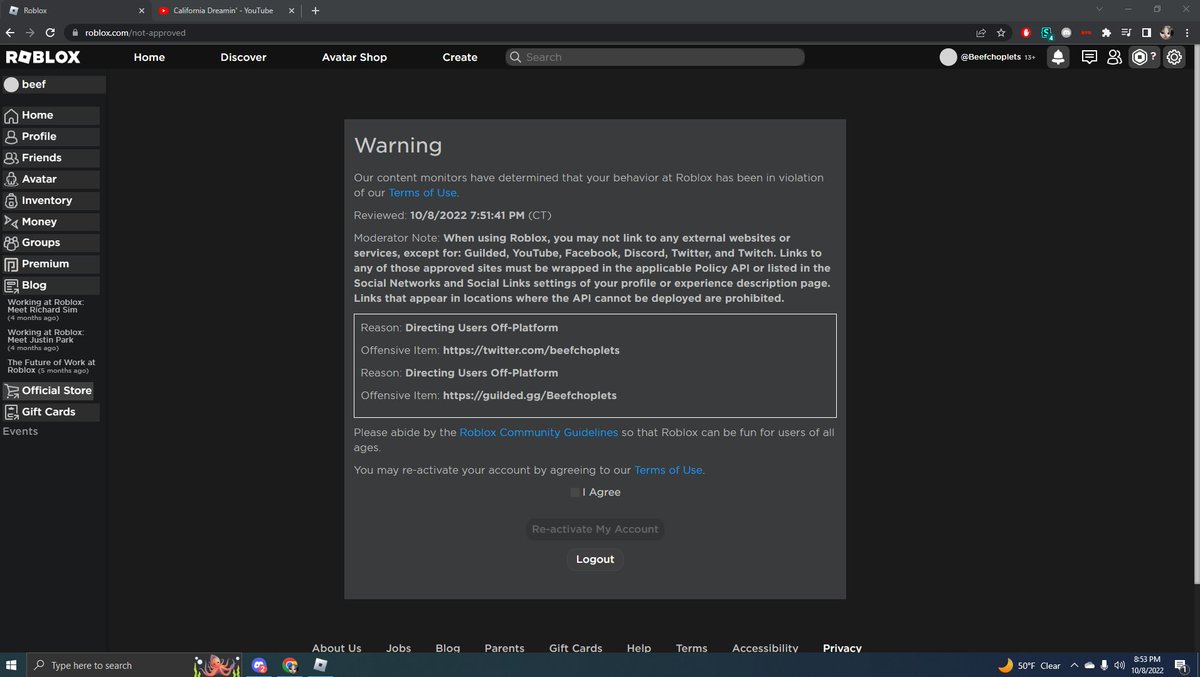Click the Logout button
This screenshot has height=677, width=1200.
pos(595,559)
